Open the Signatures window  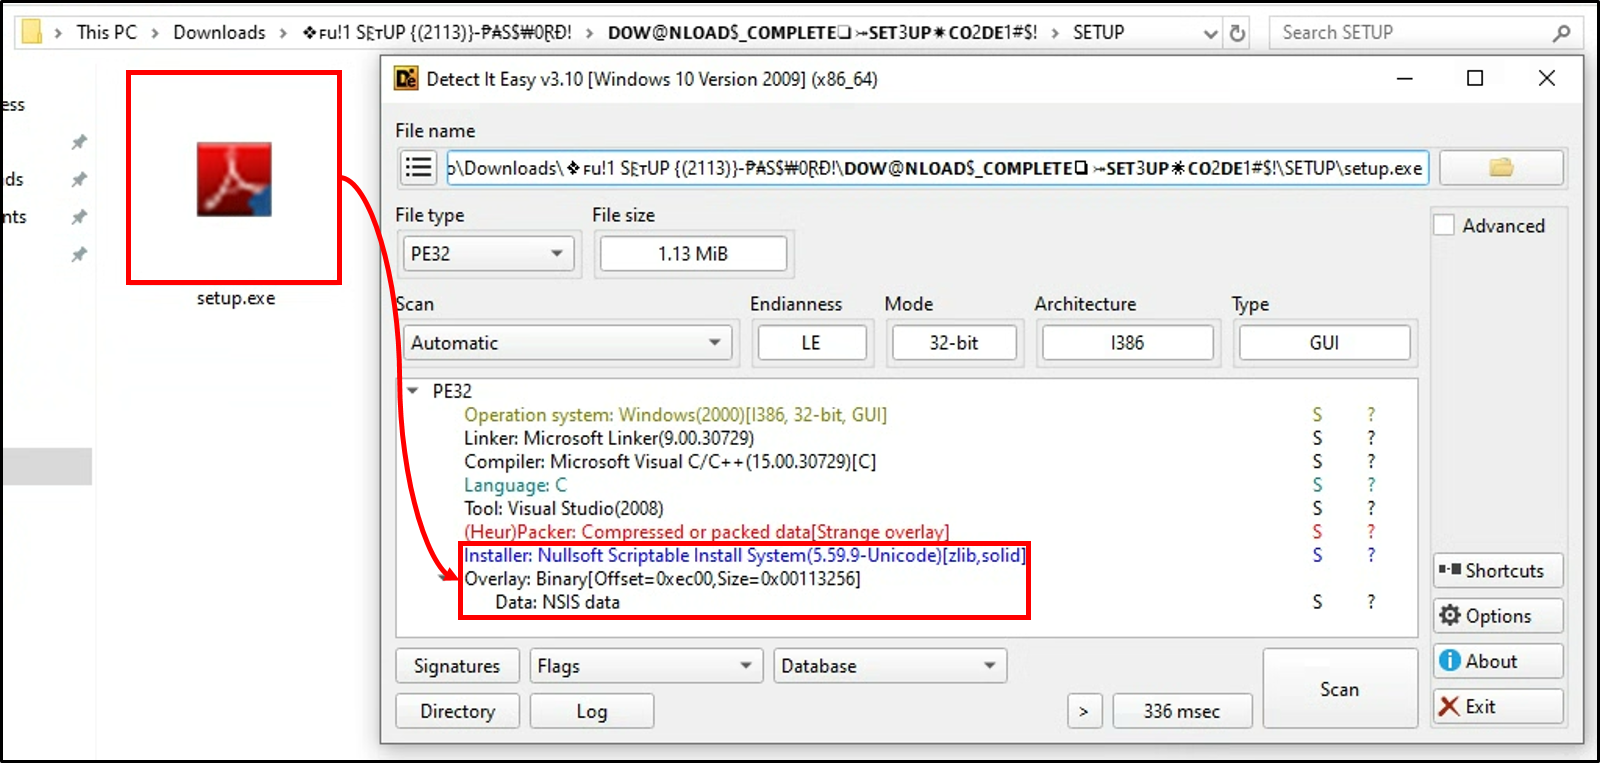coord(457,666)
